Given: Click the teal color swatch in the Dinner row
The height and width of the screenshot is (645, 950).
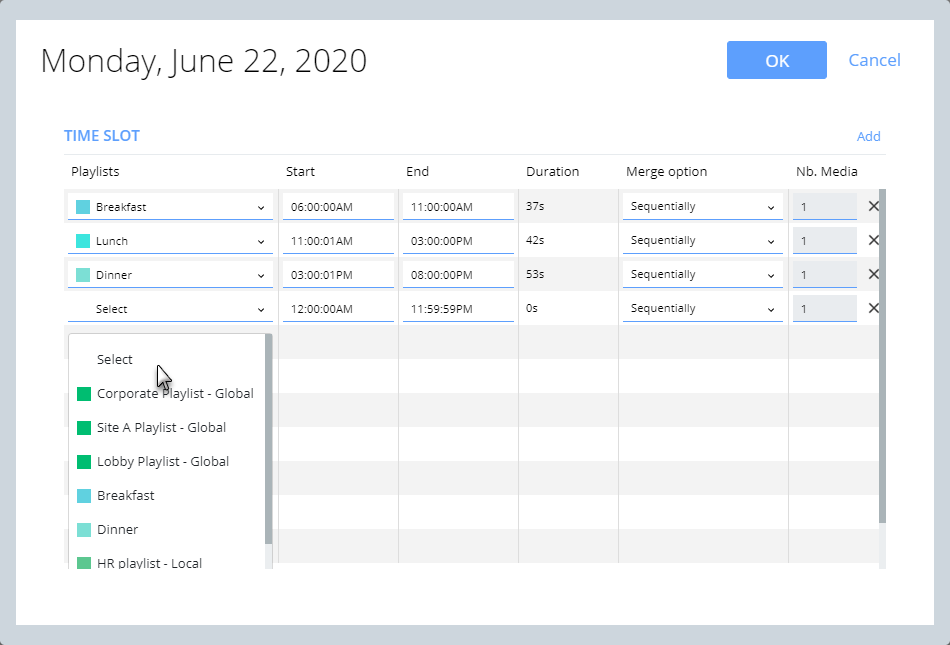Looking at the screenshot, I should click(85, 274).
